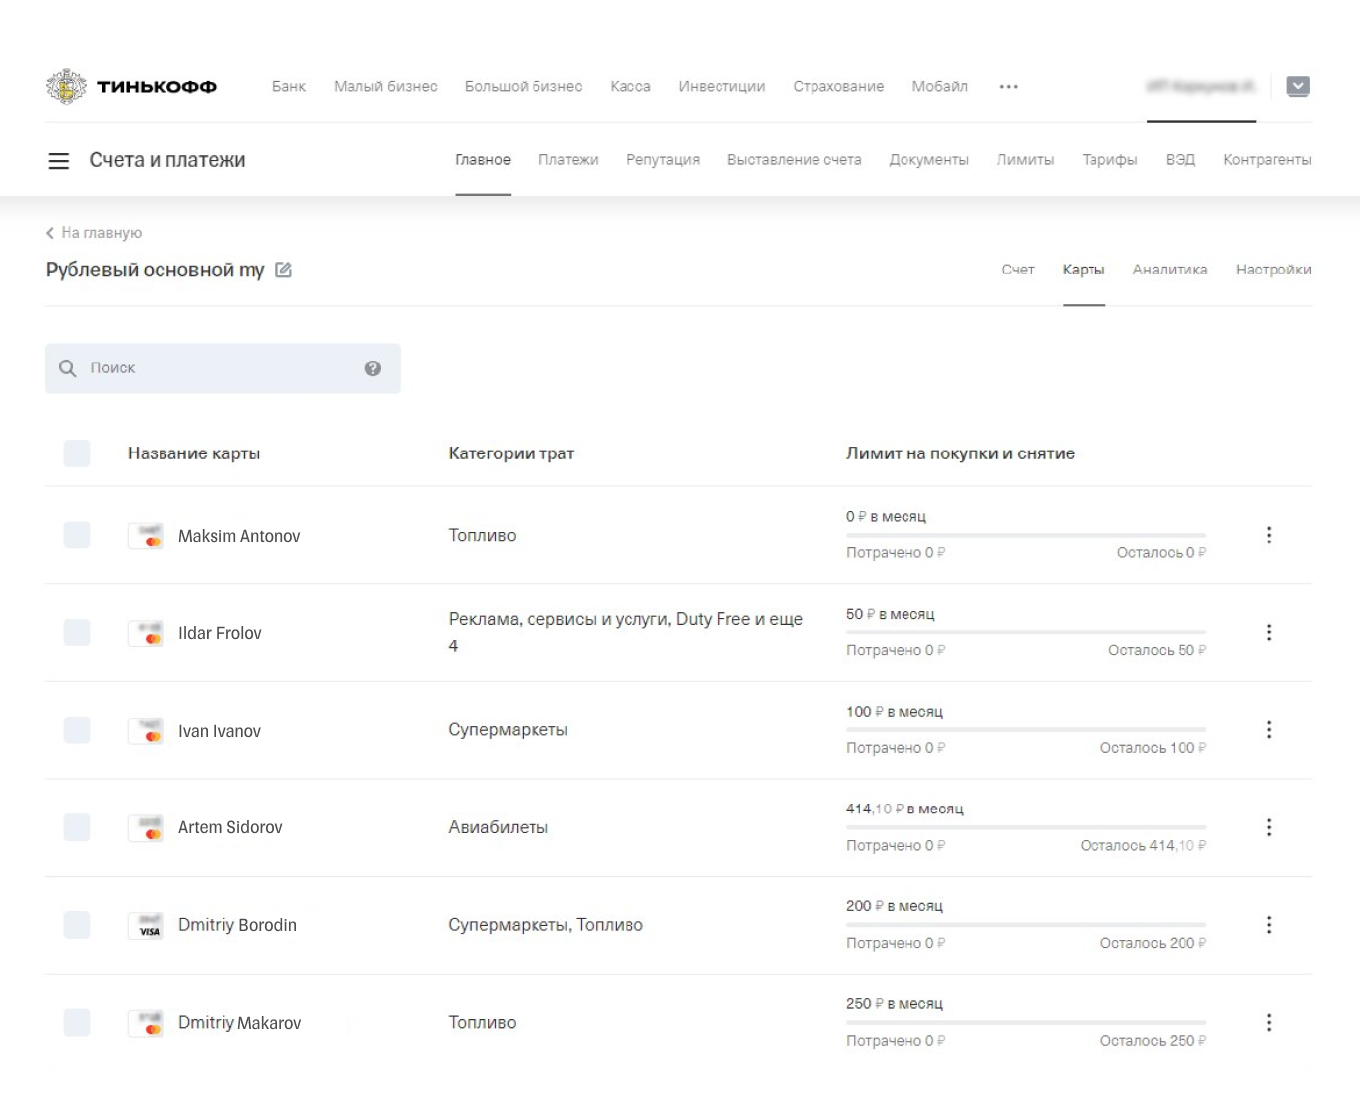
Task: Expand more top navigation items via ellipsis
Action: click(1008, 87)
